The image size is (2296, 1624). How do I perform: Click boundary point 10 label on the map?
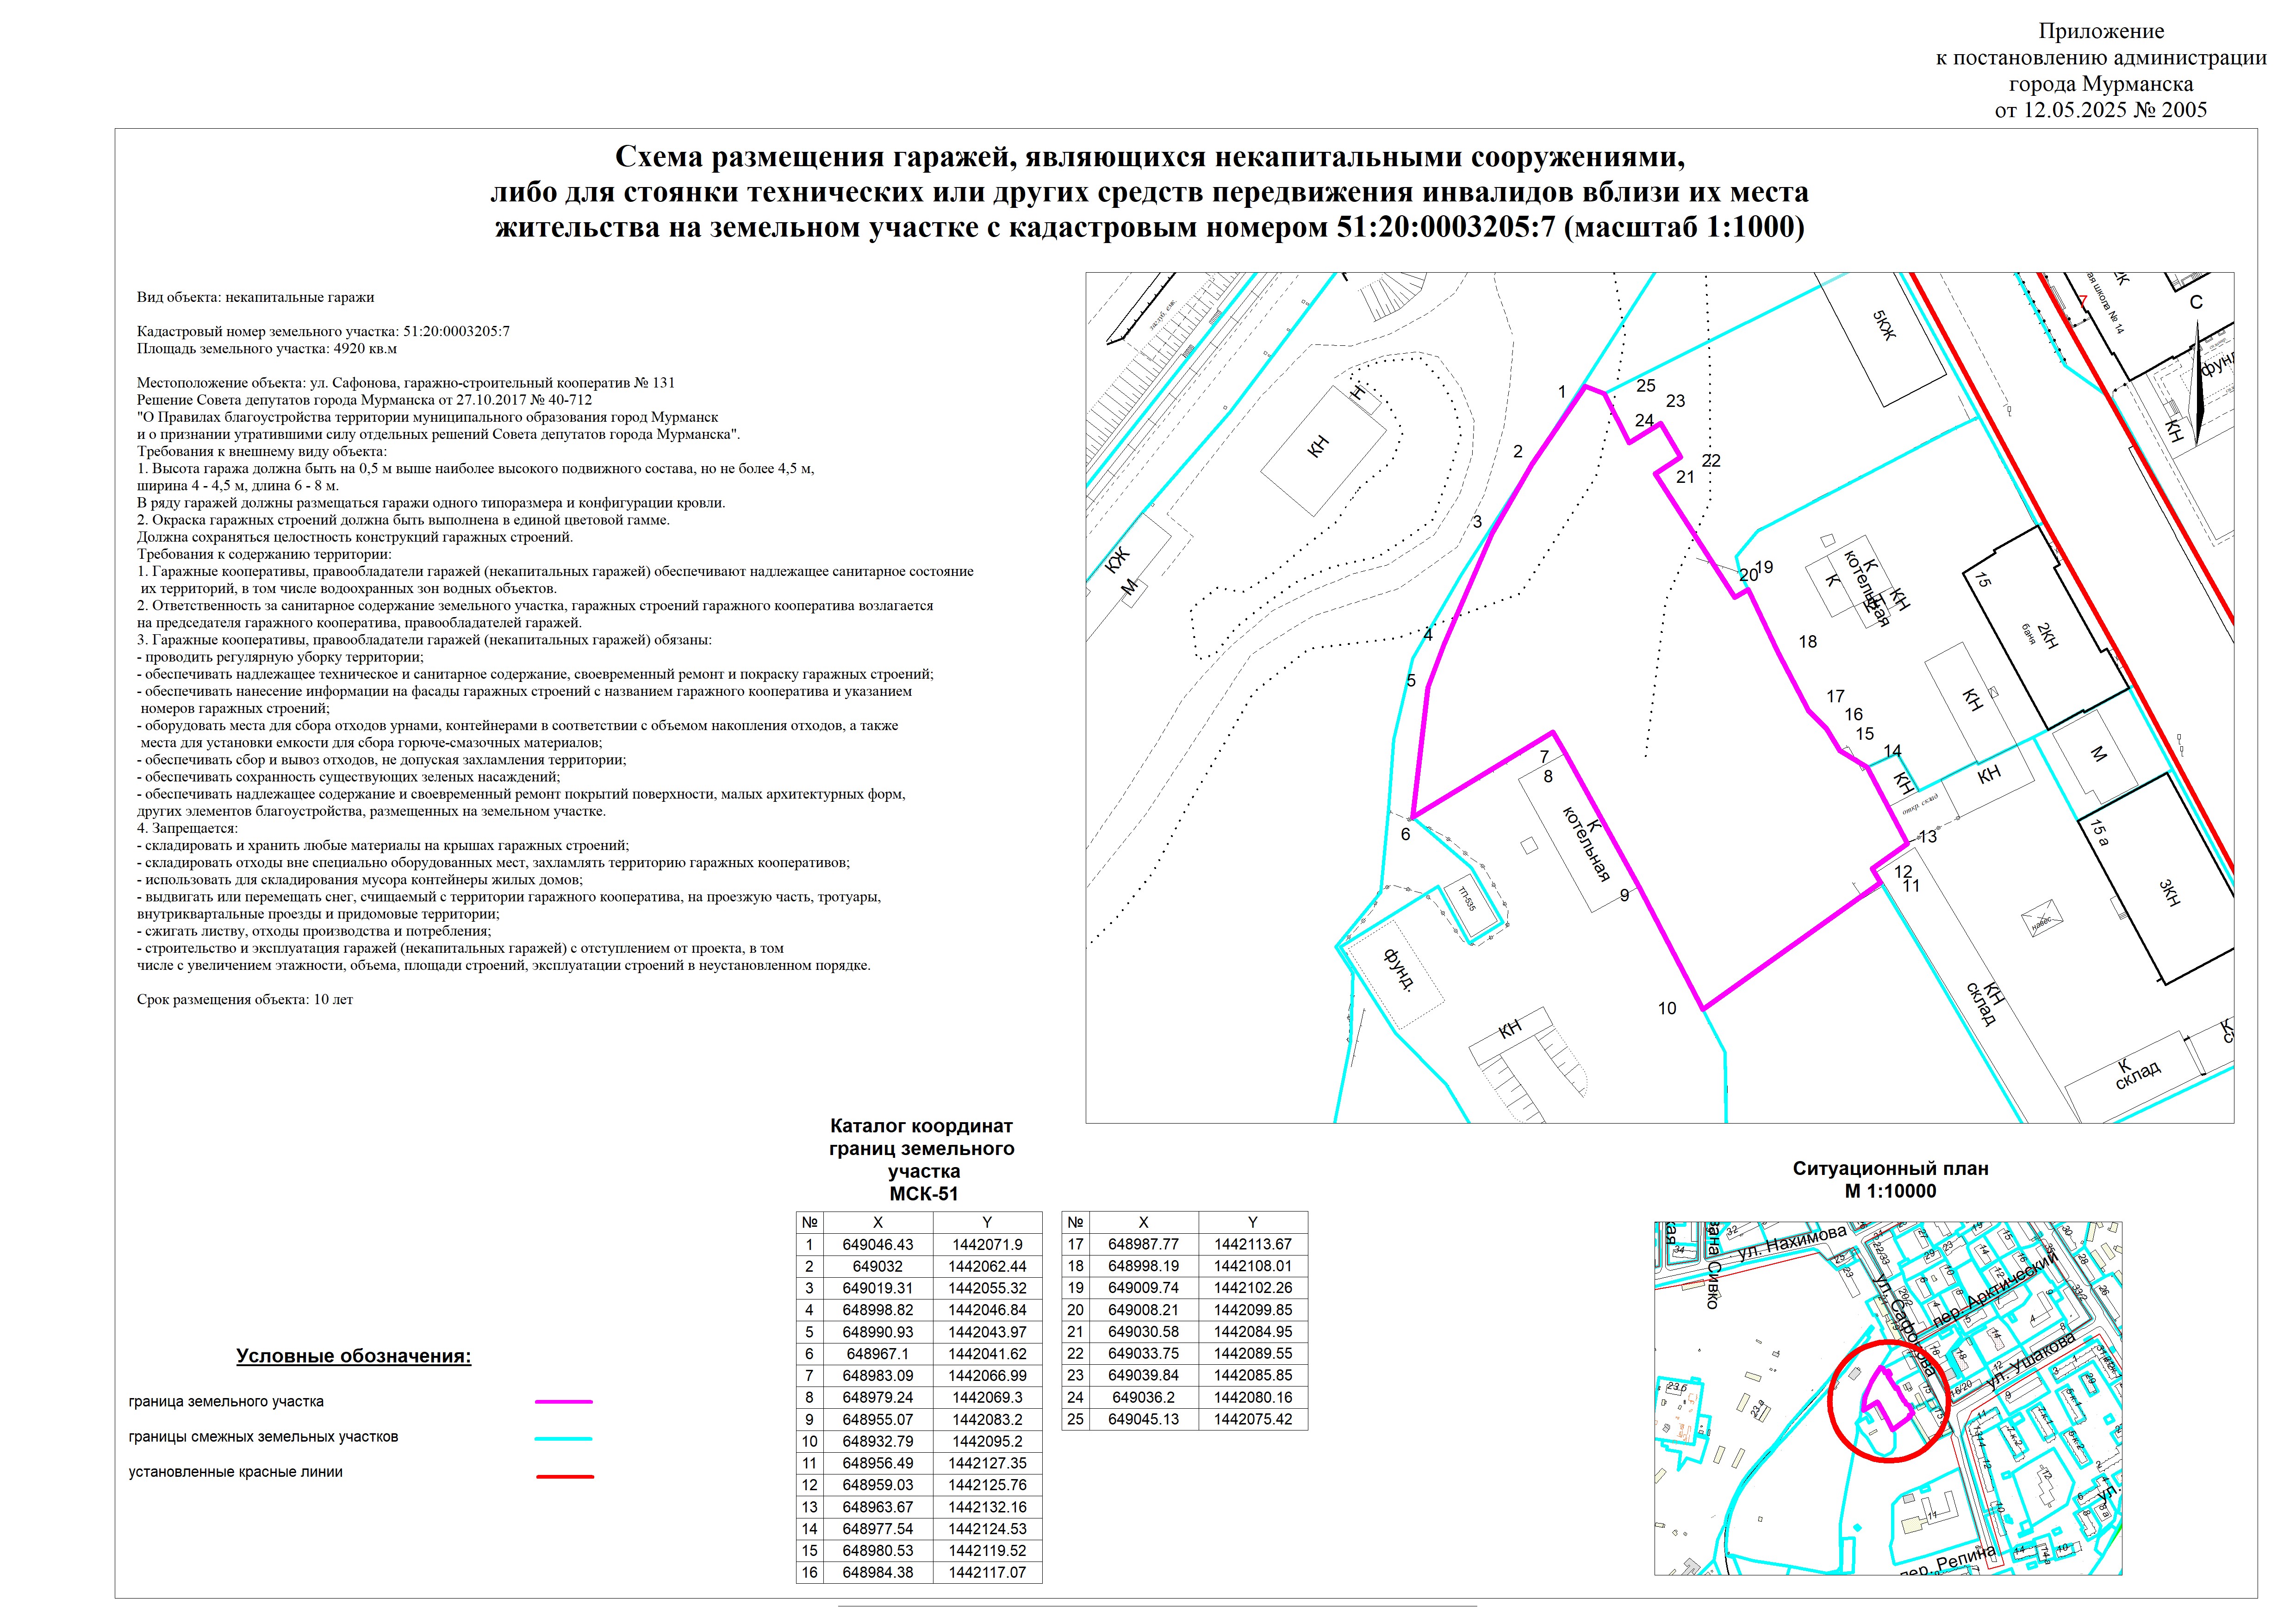(1667, 1009)
